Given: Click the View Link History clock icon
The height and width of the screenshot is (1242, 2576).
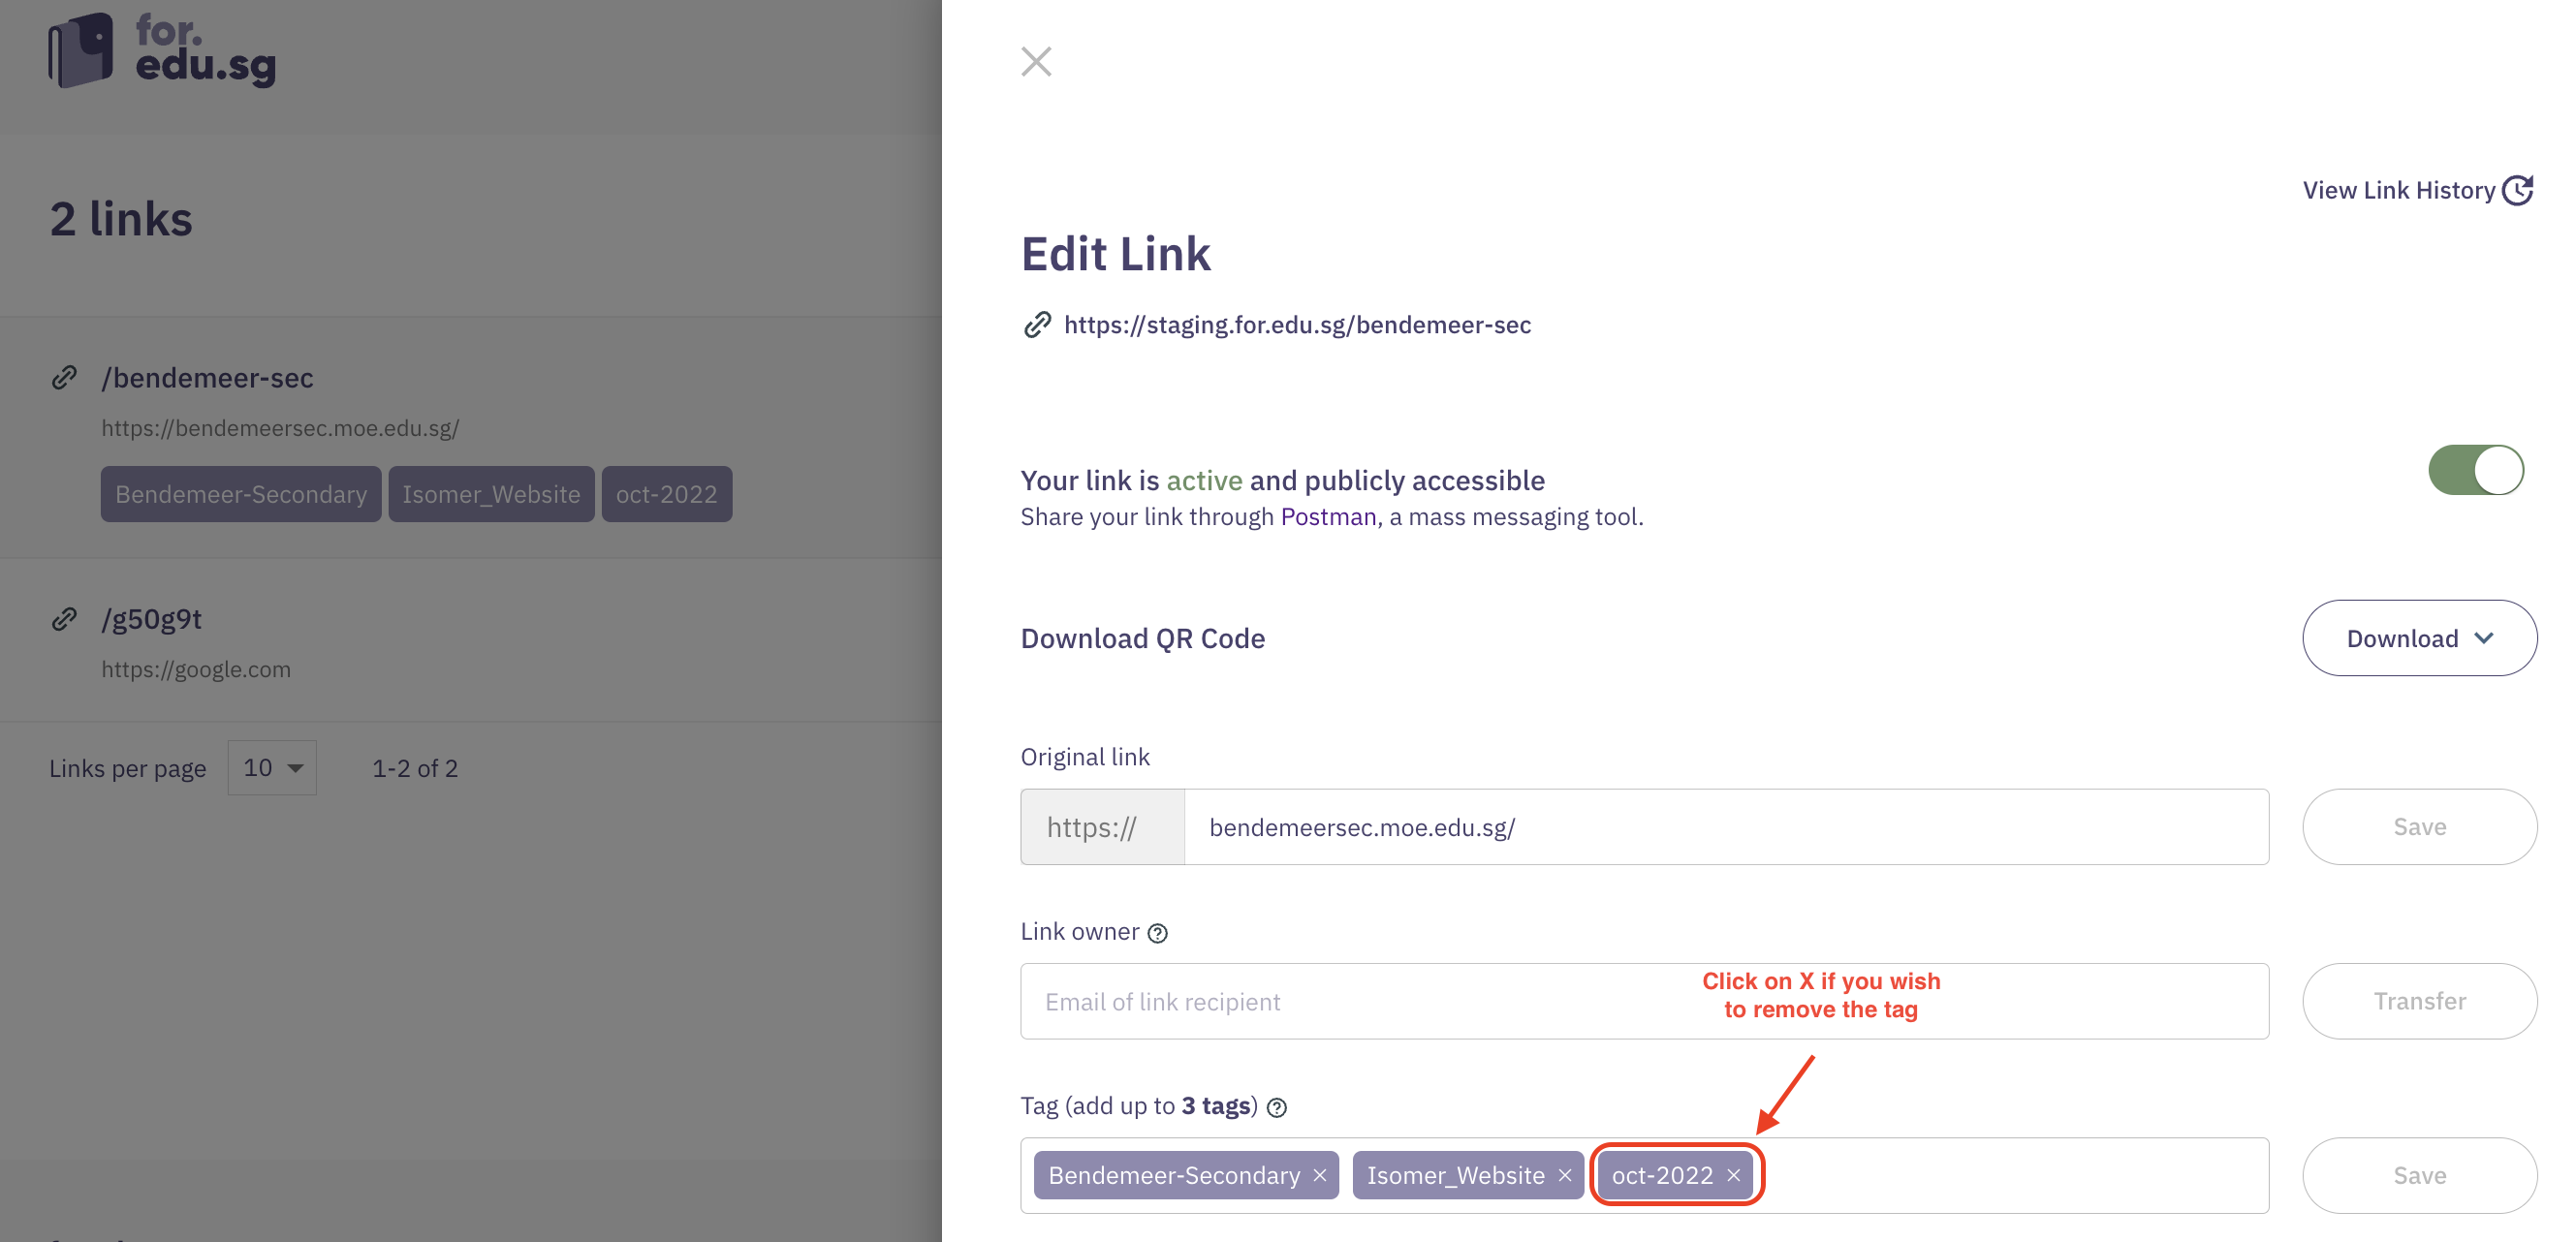Looking at the screenshot, I should [2516, 190].
